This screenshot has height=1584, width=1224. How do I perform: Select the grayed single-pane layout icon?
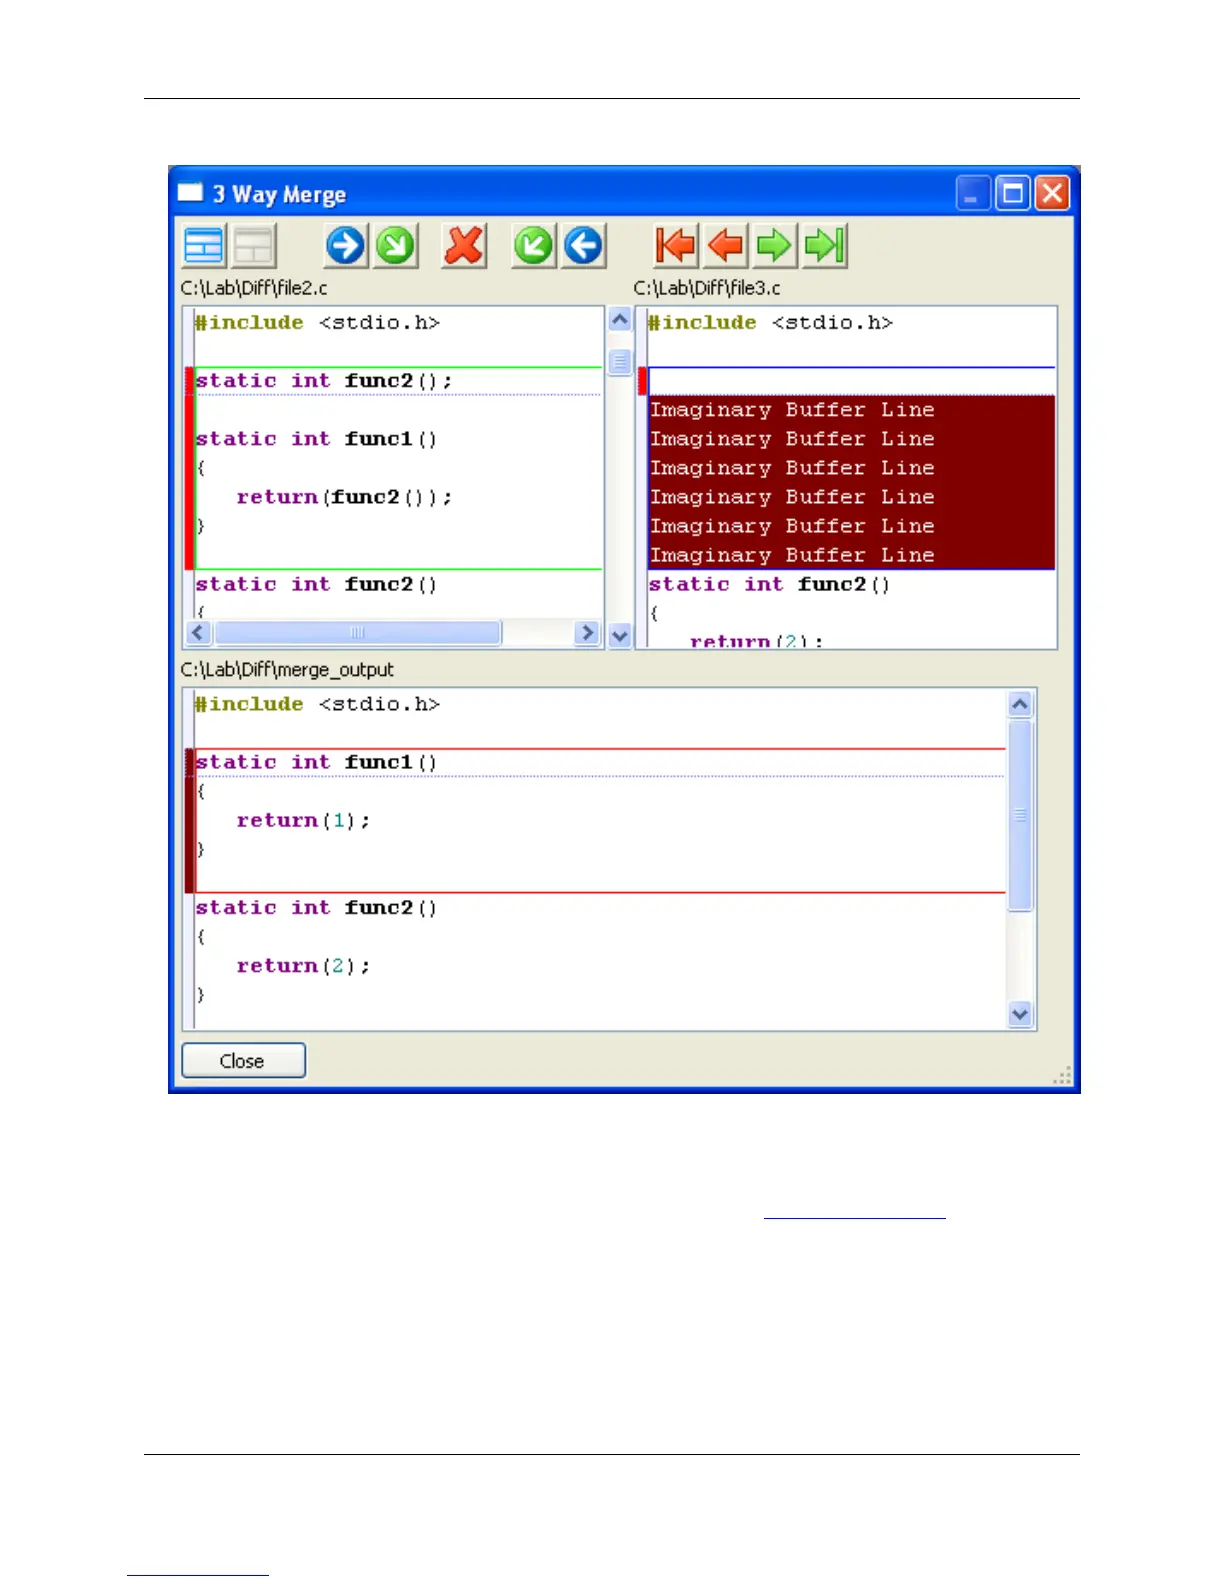pyautogui.click(x=254, y=246)
